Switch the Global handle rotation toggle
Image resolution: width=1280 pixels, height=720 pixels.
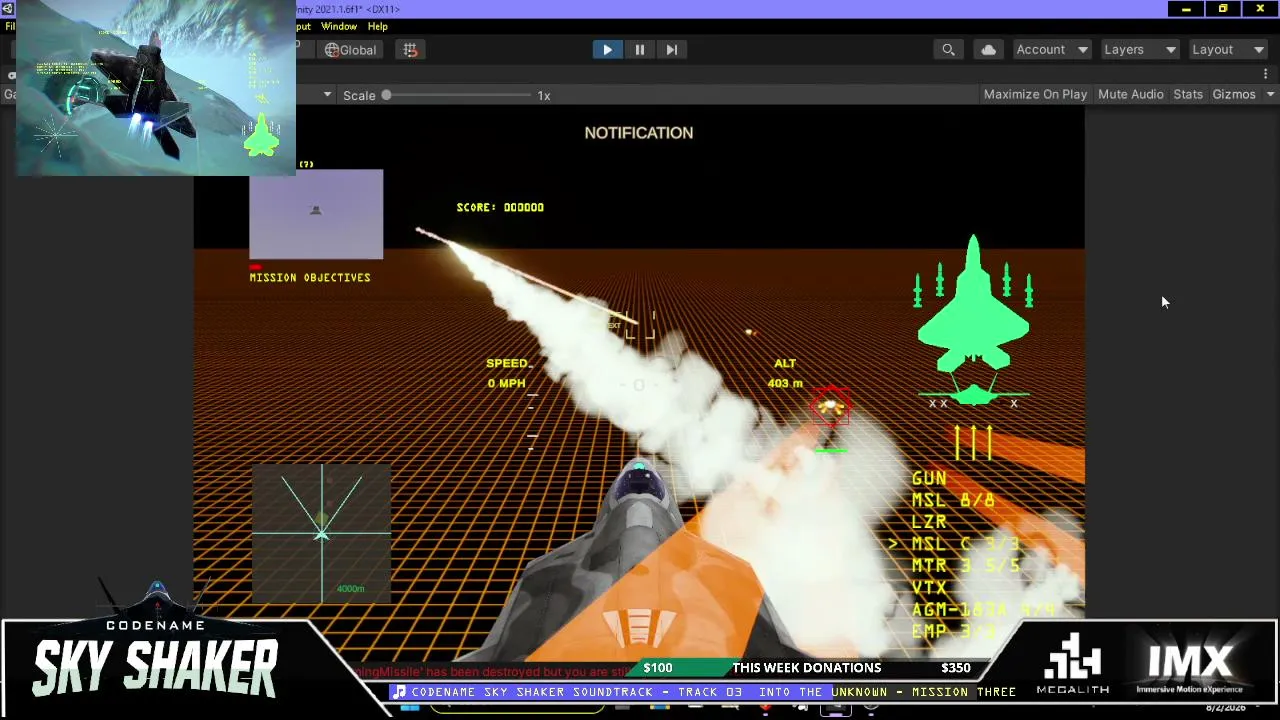point(351,50)
